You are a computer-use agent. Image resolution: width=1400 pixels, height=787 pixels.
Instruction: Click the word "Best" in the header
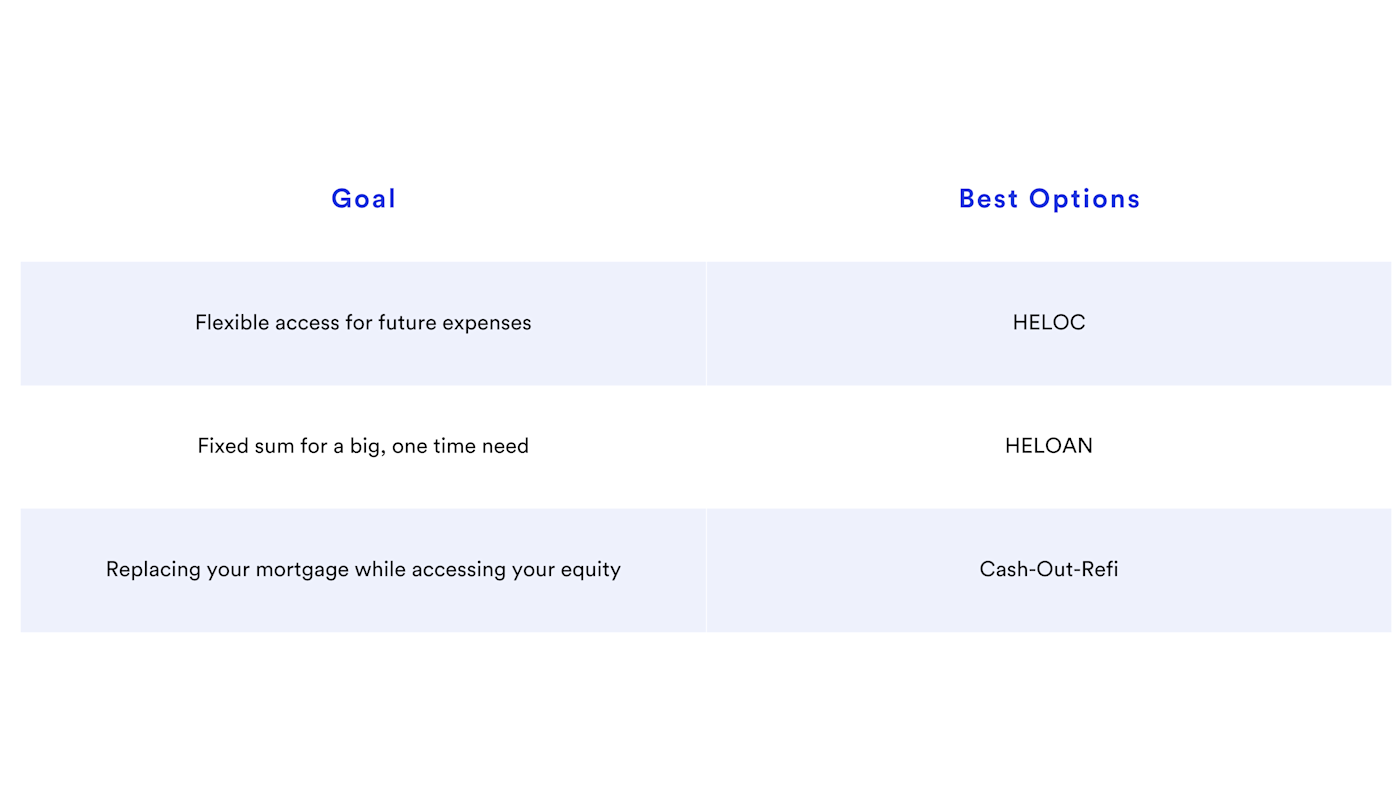pos(988,198)
